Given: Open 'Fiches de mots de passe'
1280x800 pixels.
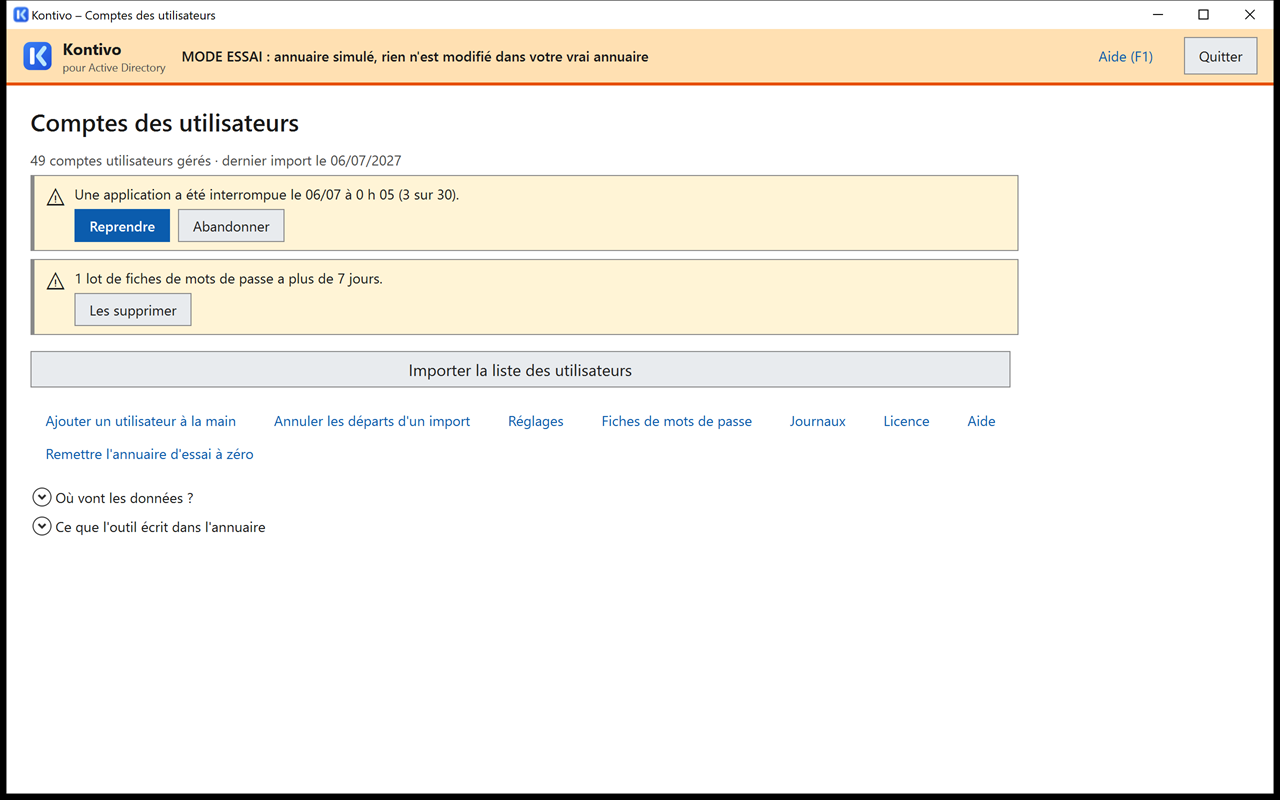Looking at the screenshot, I should pyautogui.click(x=677, y=421).
